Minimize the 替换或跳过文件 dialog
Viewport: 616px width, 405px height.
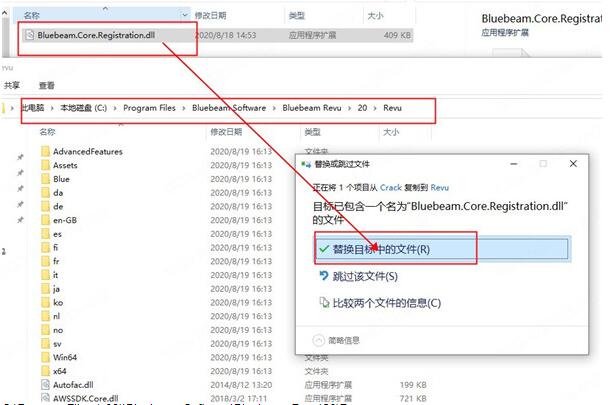513,163
